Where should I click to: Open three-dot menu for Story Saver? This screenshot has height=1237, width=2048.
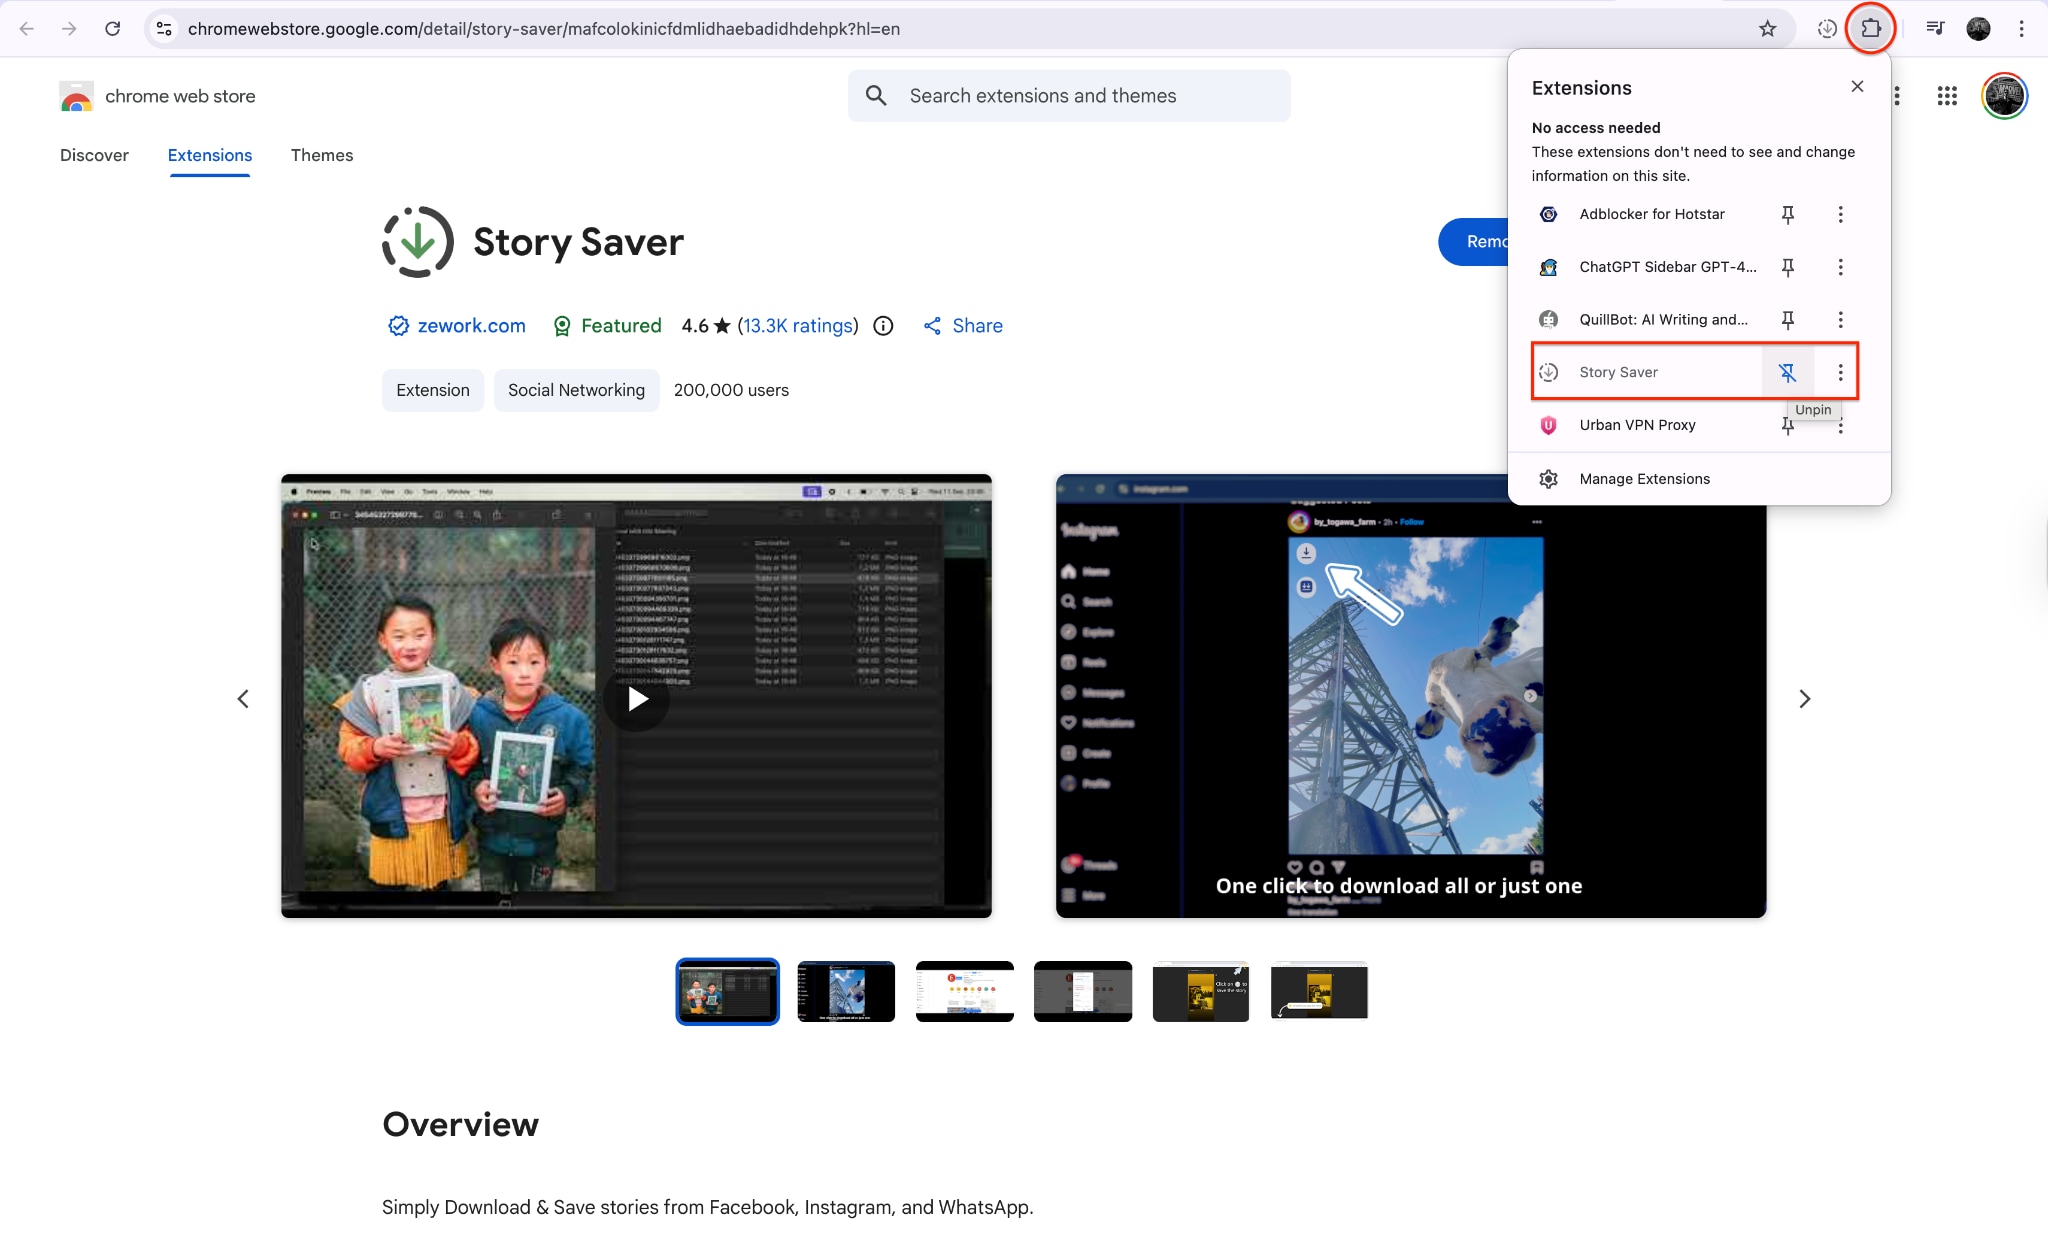pyautogui.click(x=1840, y=371)
